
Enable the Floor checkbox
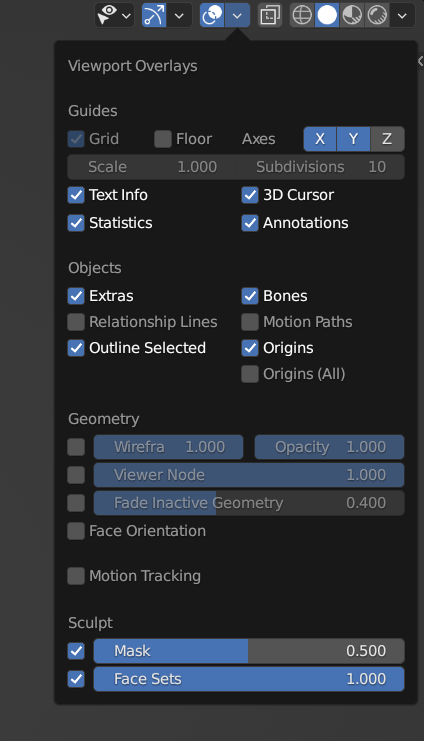pos(163,139)
